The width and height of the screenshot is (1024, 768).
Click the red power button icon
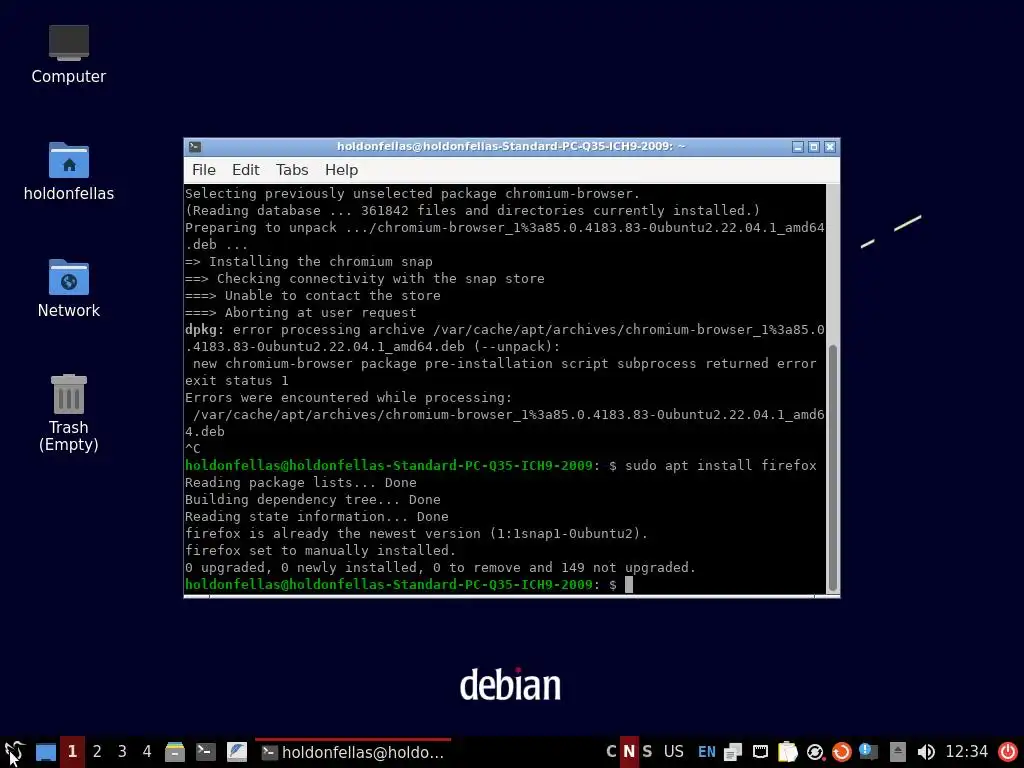click(1008, 752)
